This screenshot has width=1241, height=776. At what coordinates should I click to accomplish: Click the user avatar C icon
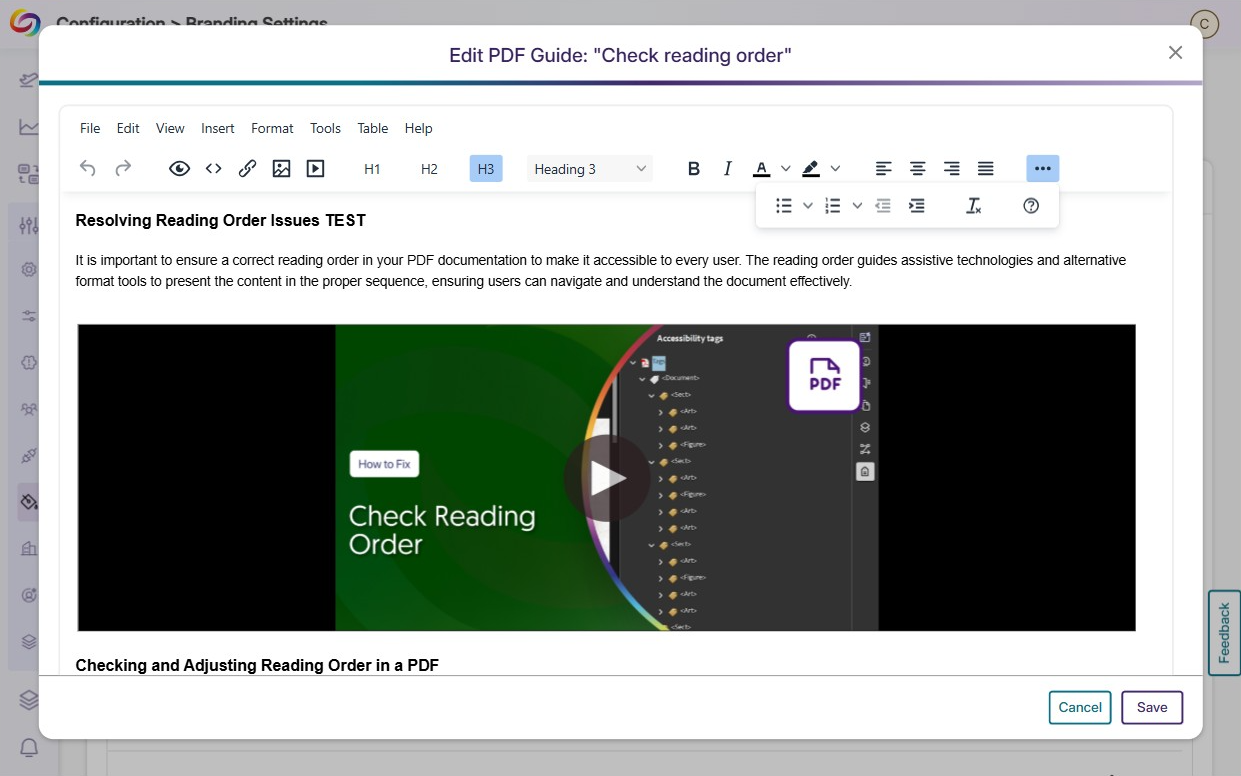1205,24
